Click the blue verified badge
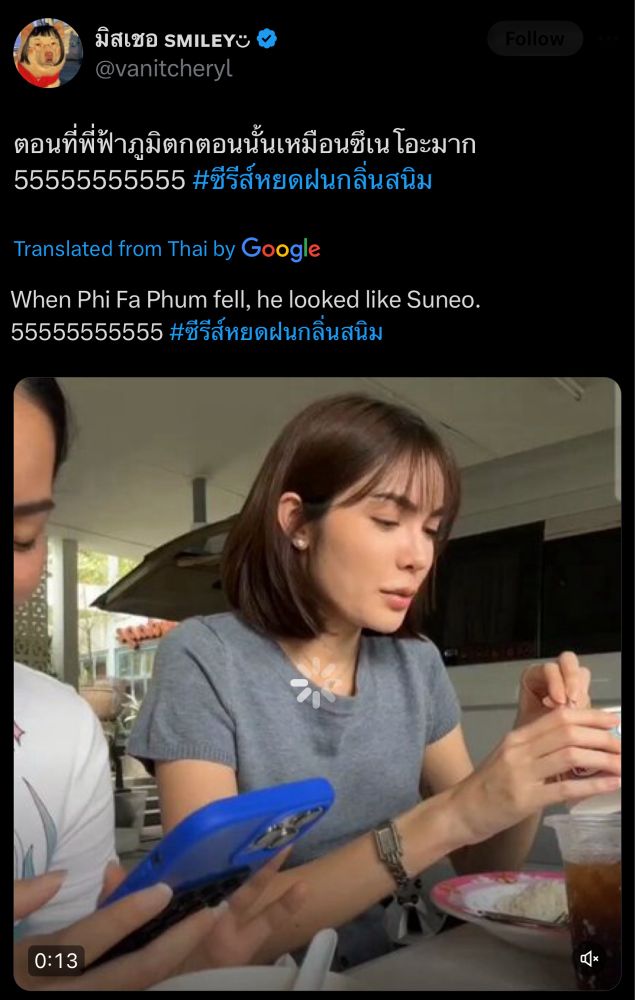 (x=266, y=40)
